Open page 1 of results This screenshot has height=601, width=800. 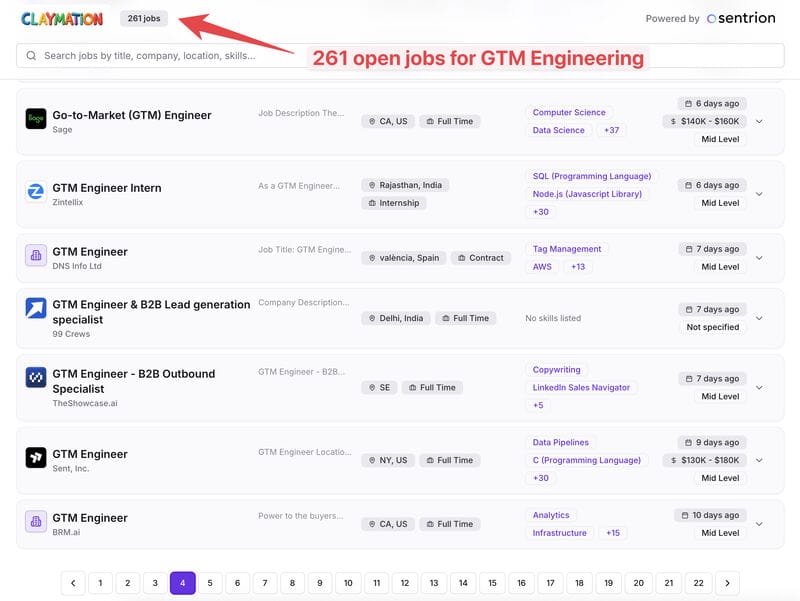[x=101, y=583]
